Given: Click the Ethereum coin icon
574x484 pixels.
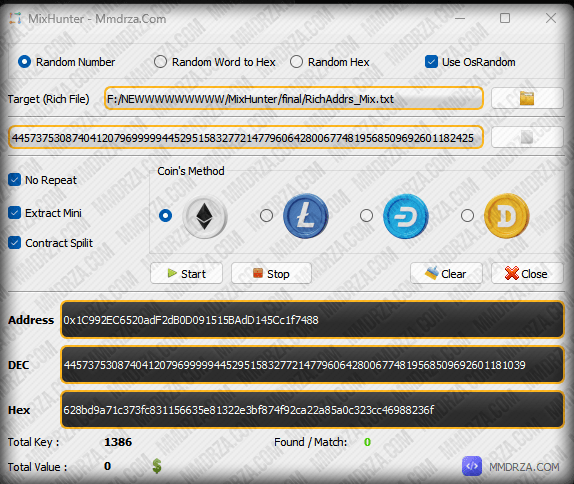Looking at the screenshot, I should click(x=205, y=216).
